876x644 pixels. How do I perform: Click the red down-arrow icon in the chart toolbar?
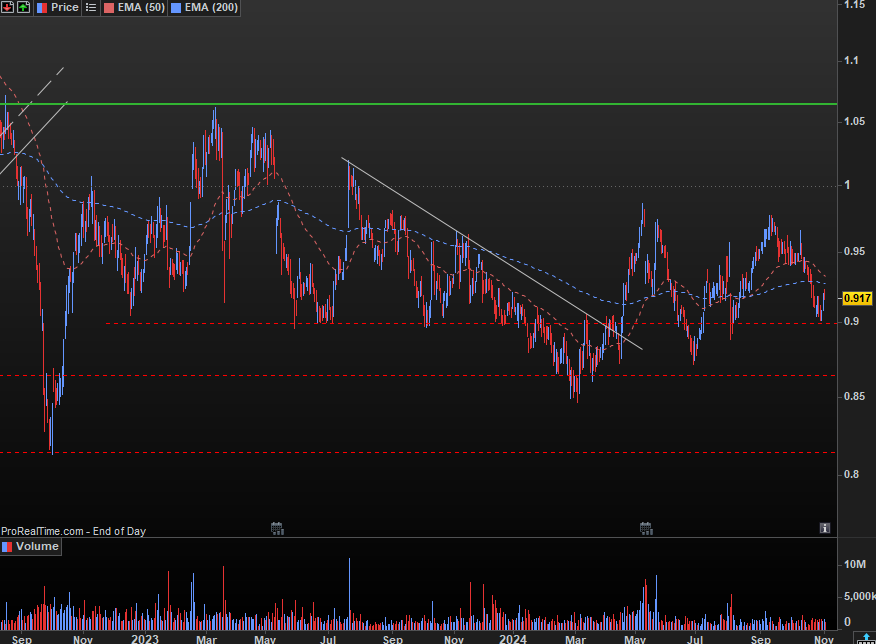point(8,7)
